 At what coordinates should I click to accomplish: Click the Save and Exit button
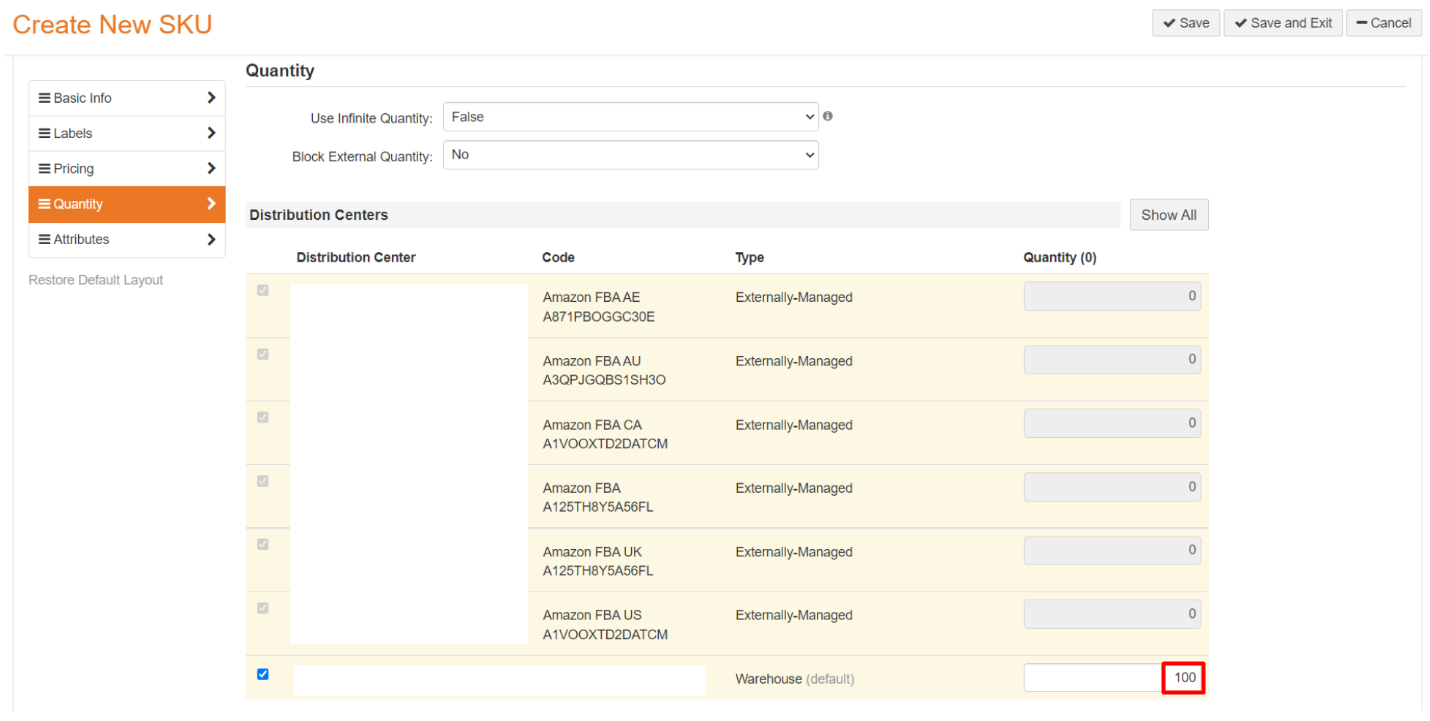point(1282,23)
